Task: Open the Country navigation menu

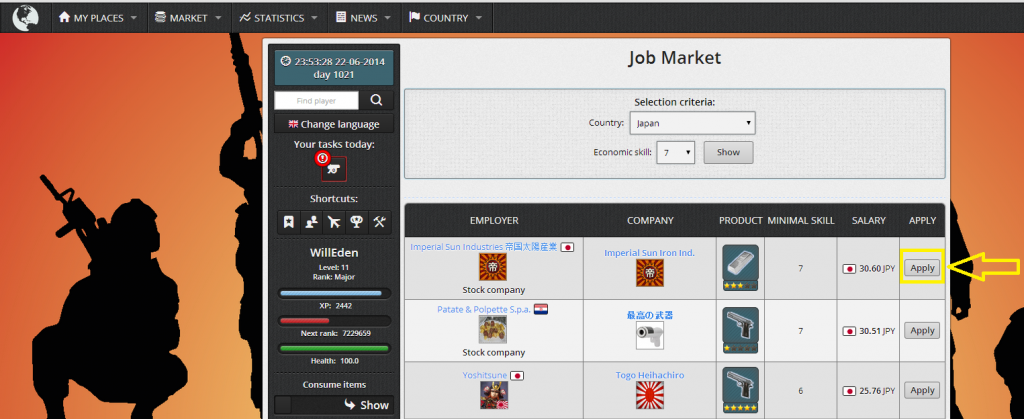Action: coord(444,18)
